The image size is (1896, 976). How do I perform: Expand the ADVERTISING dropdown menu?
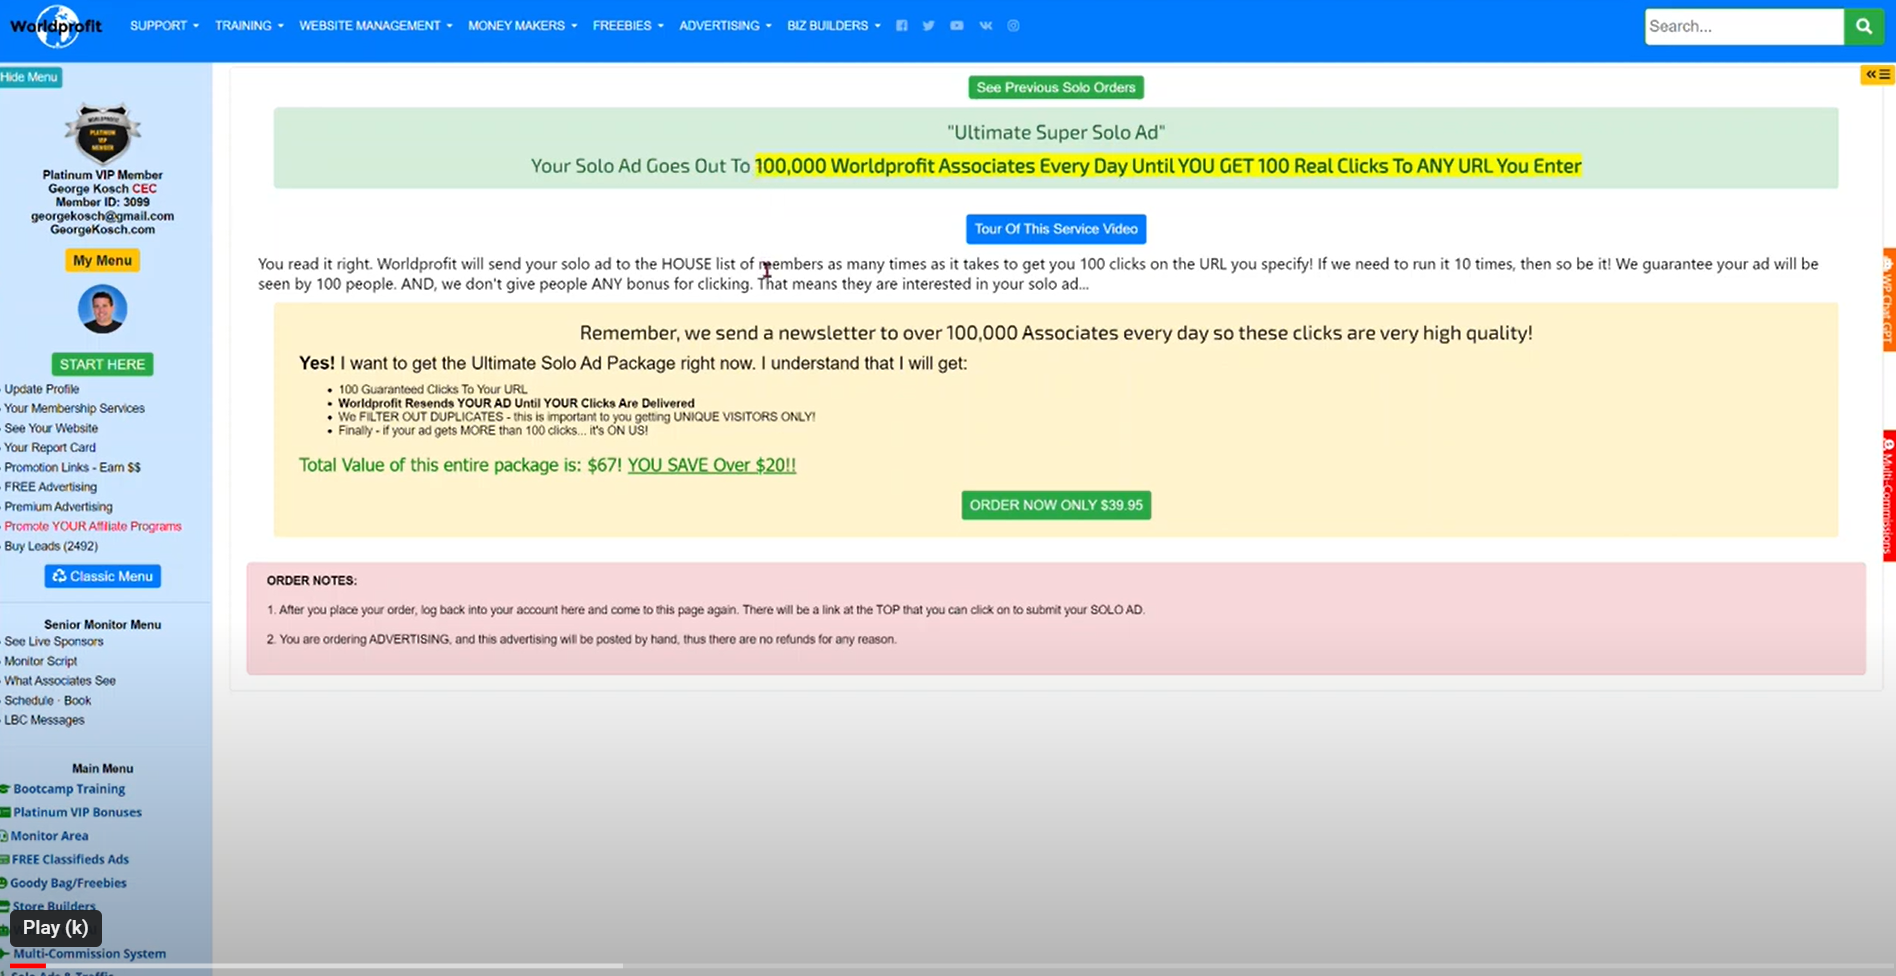point(725,26)
